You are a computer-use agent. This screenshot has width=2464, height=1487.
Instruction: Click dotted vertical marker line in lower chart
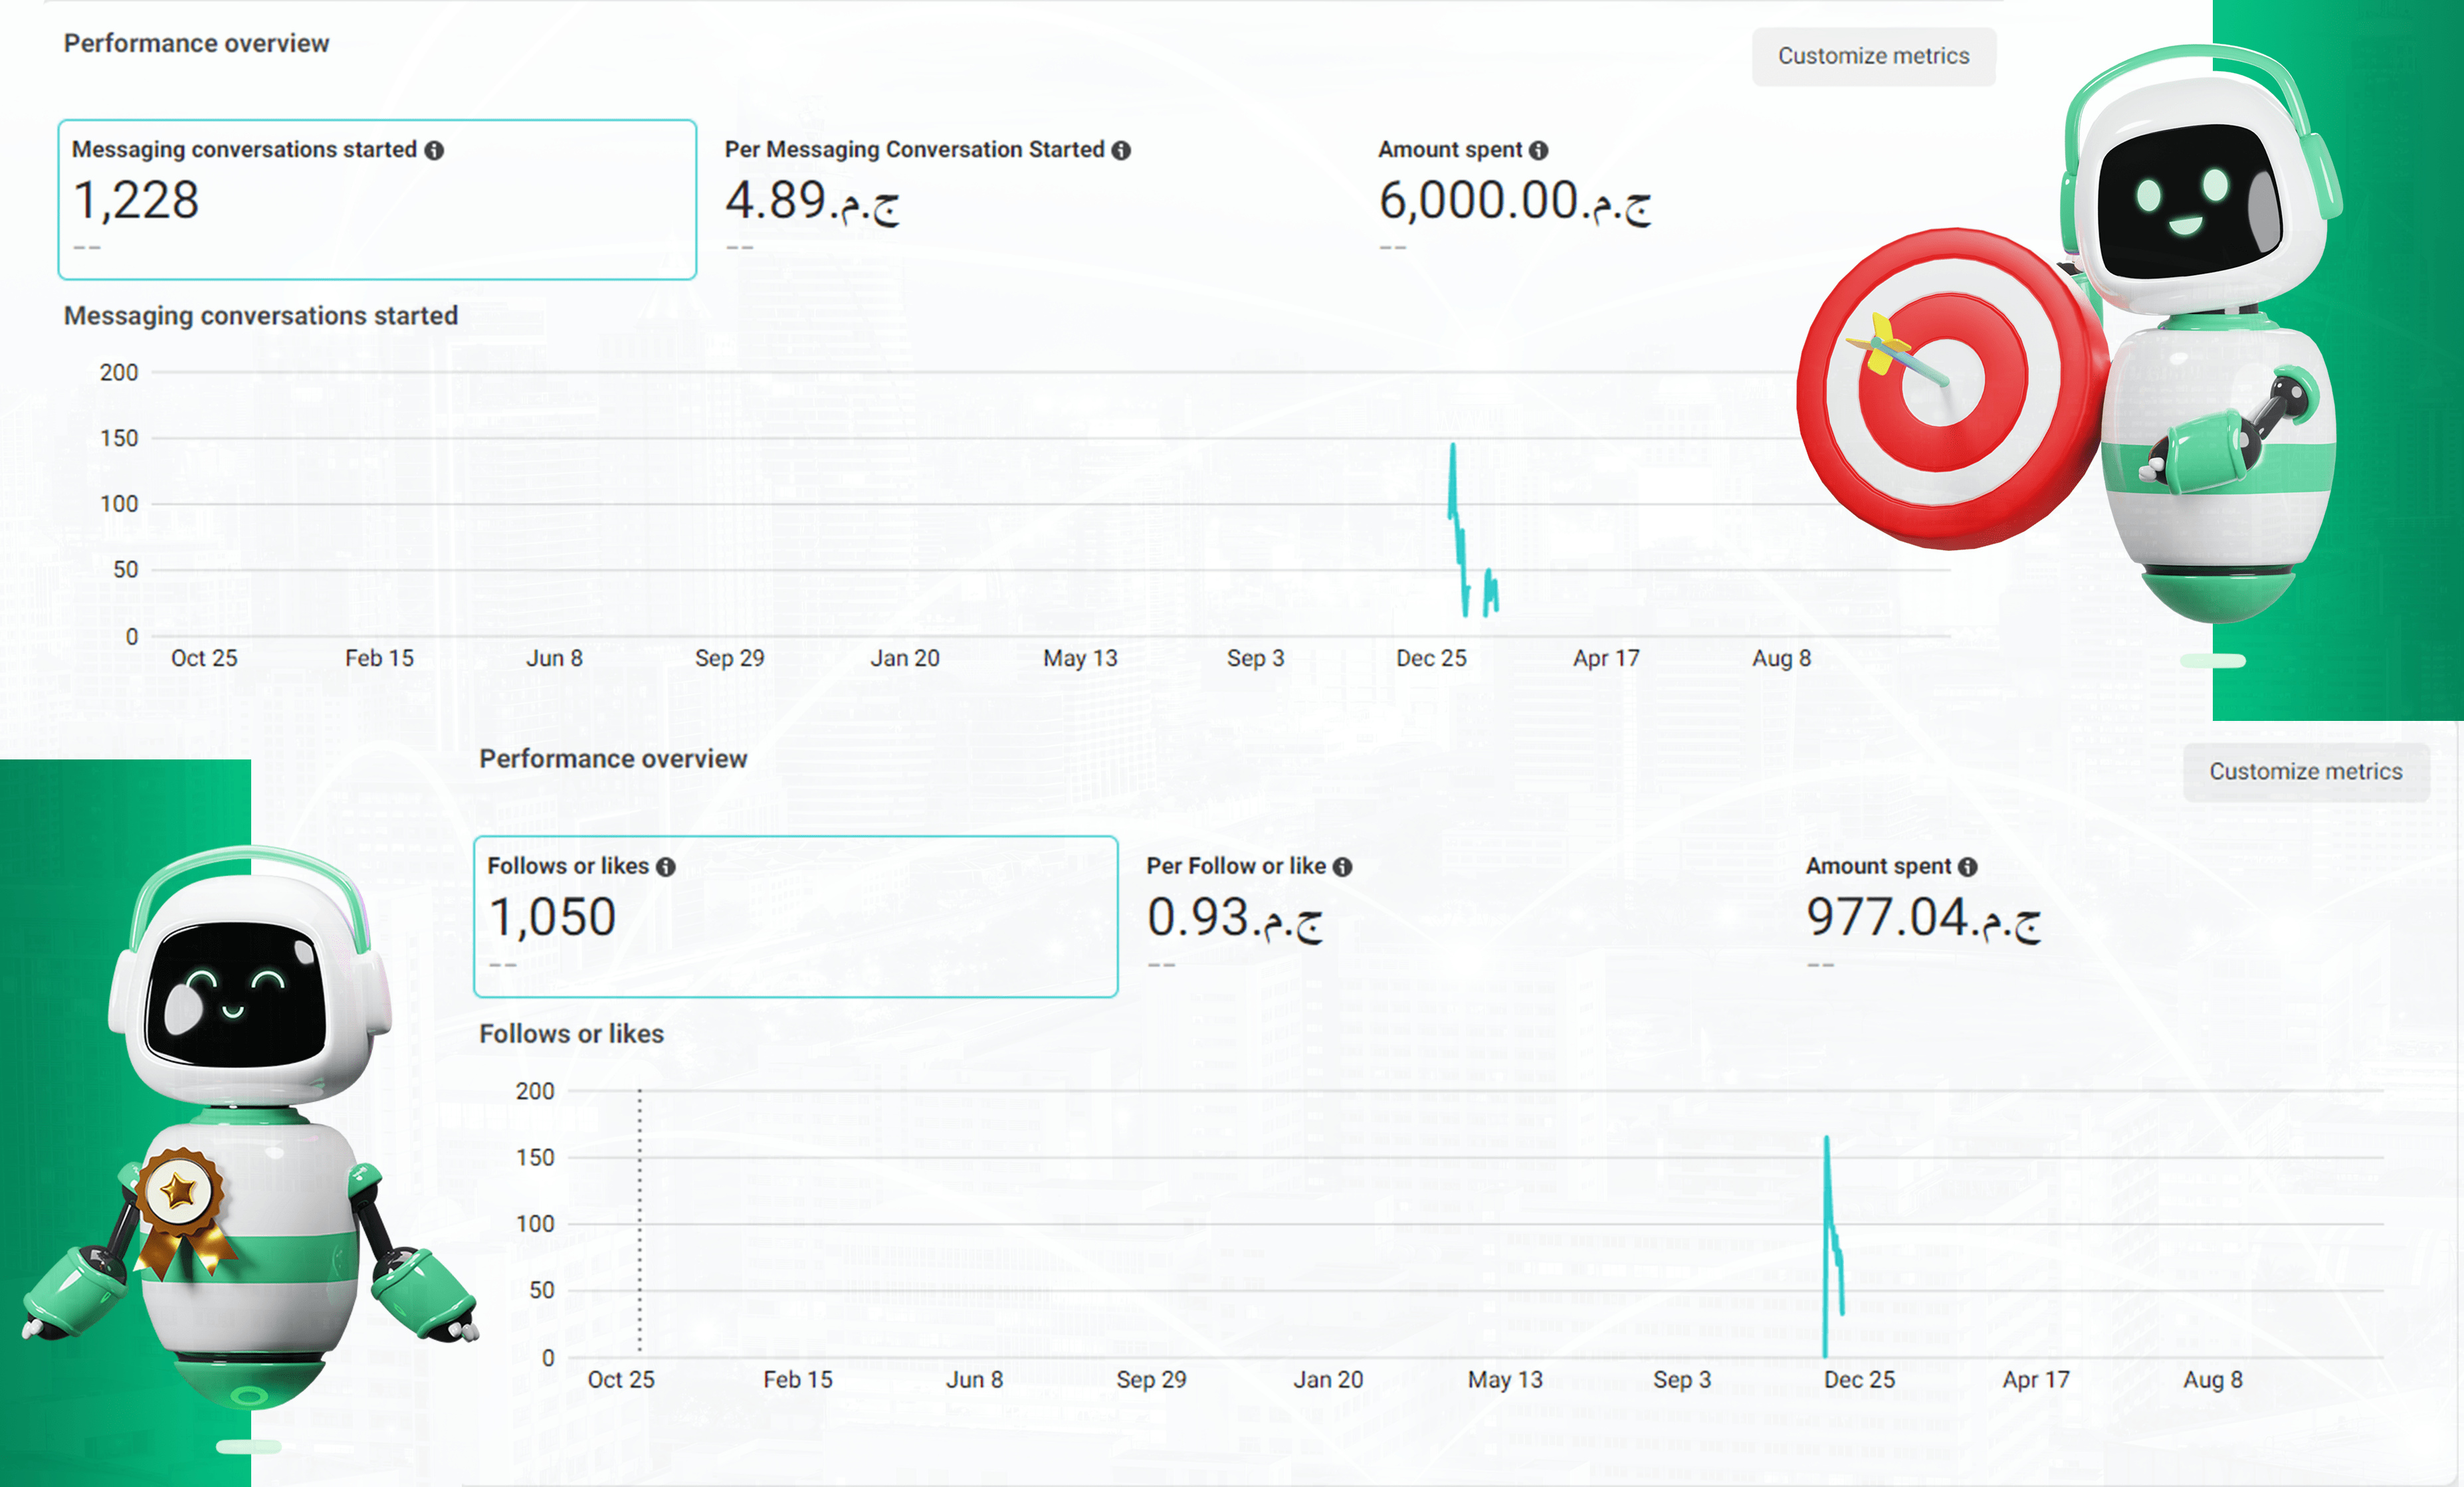pyautogui.click(x=640, y=1220)
